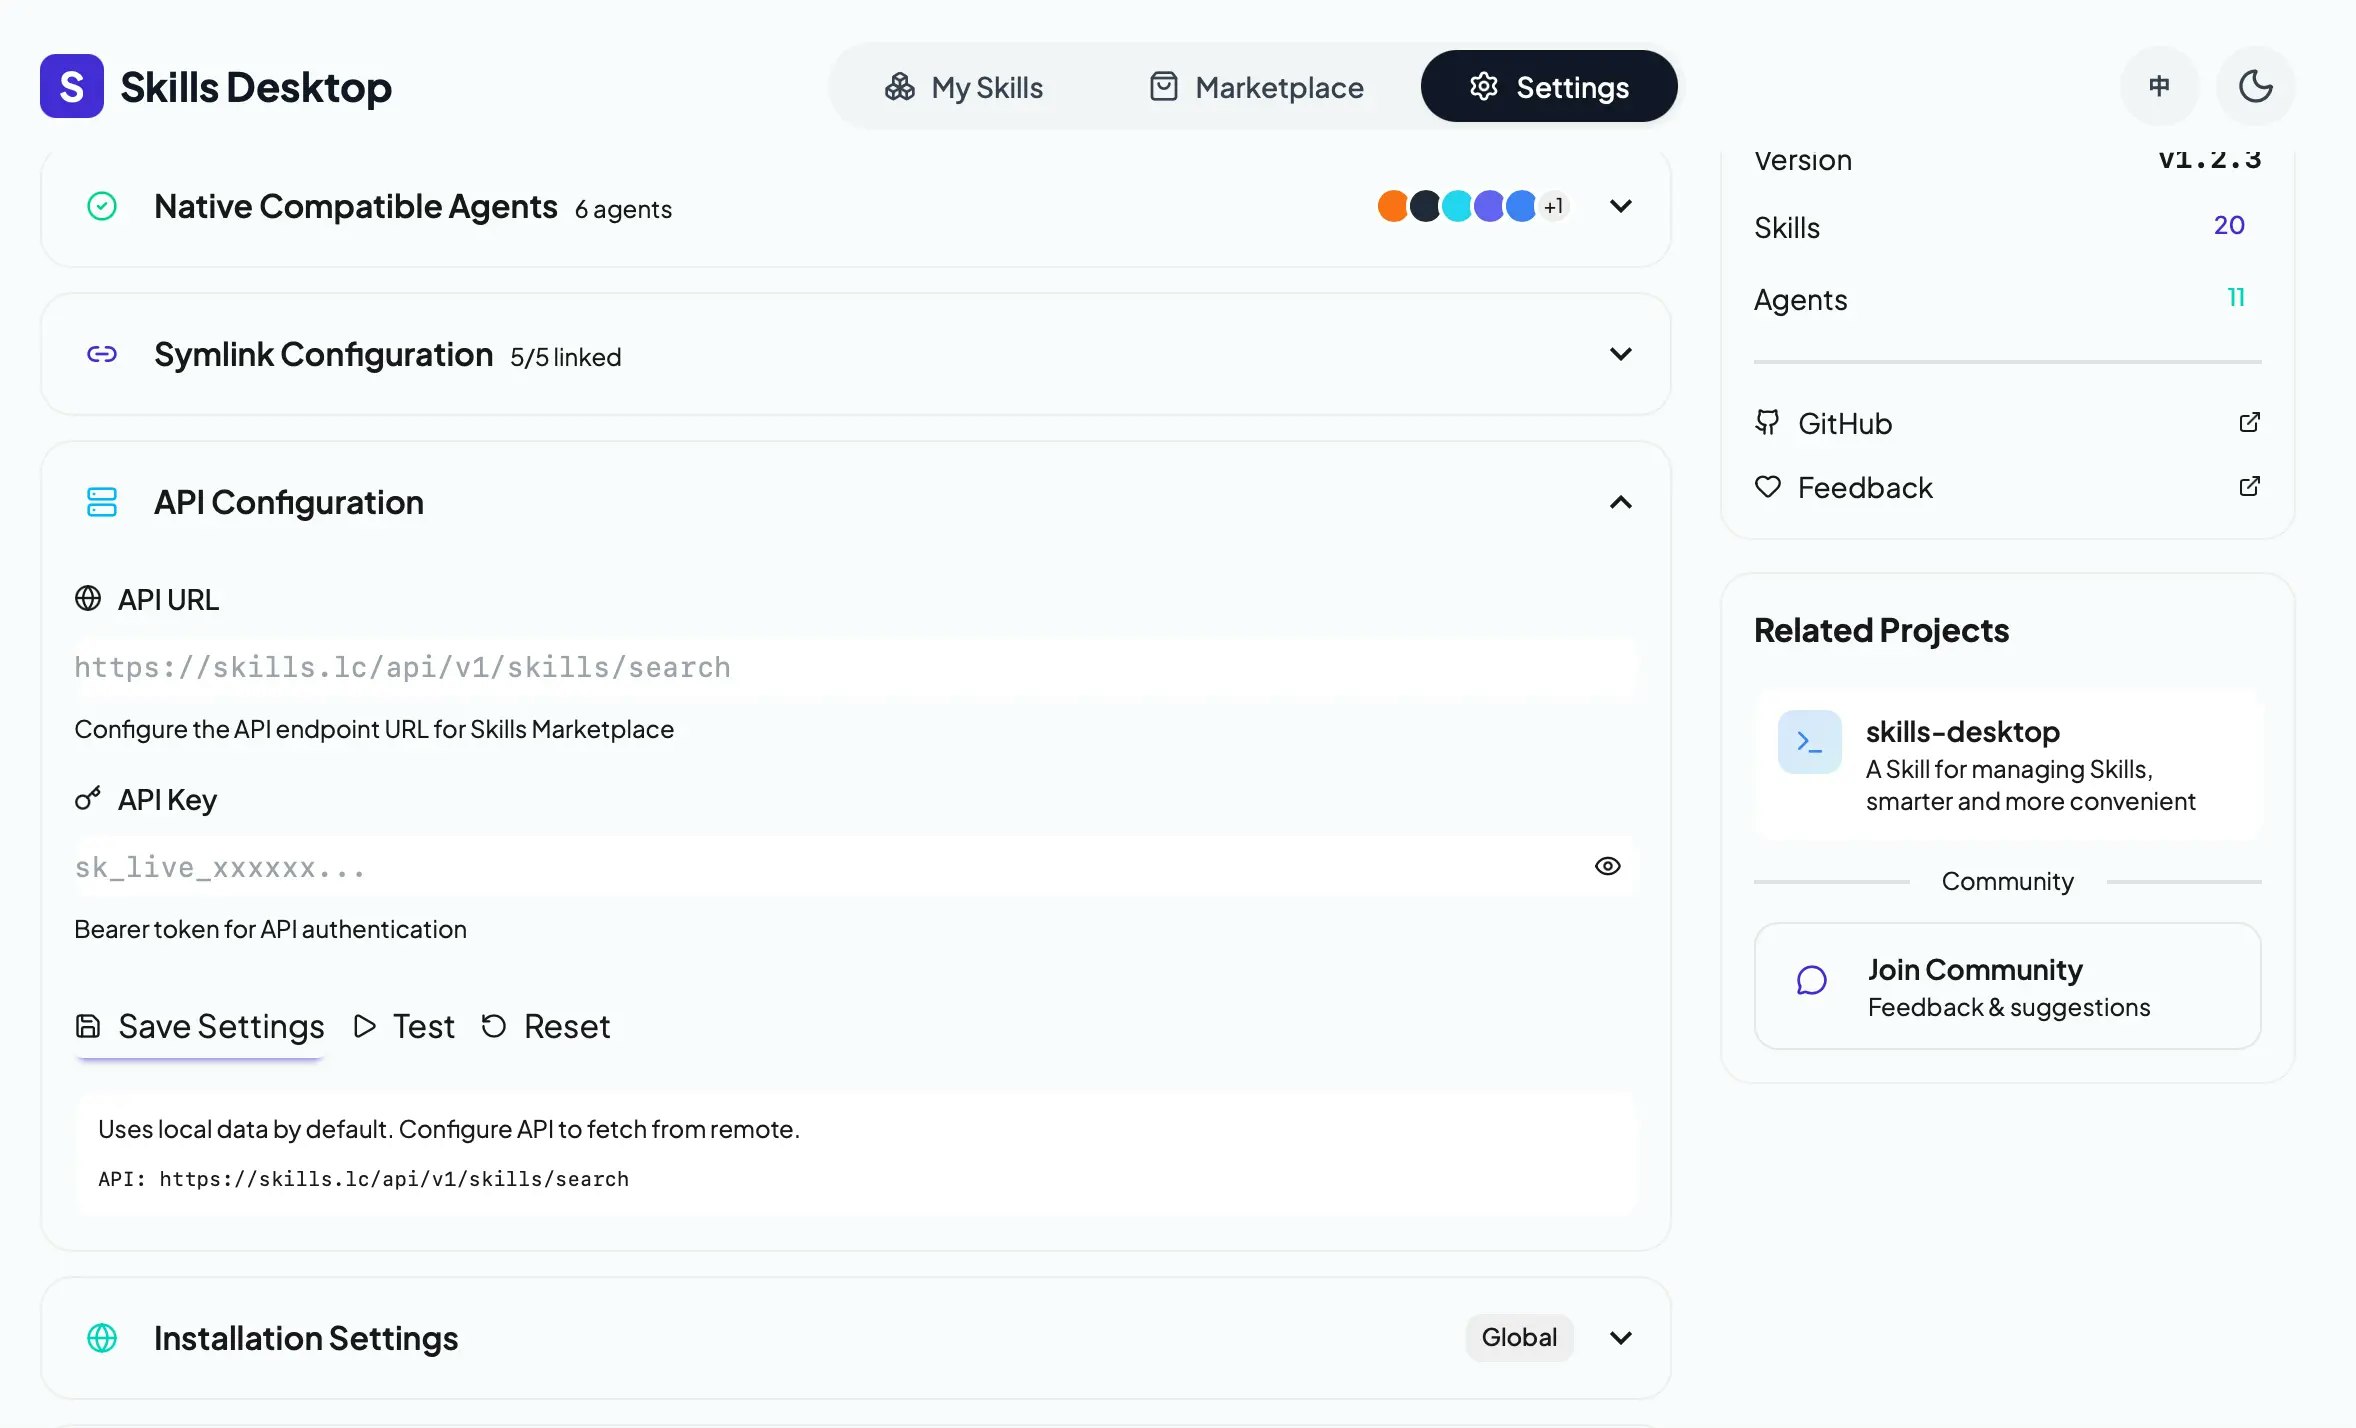Toggle dark mode with the moon icon
2356x1428 pixels.
click(2255, 86)
